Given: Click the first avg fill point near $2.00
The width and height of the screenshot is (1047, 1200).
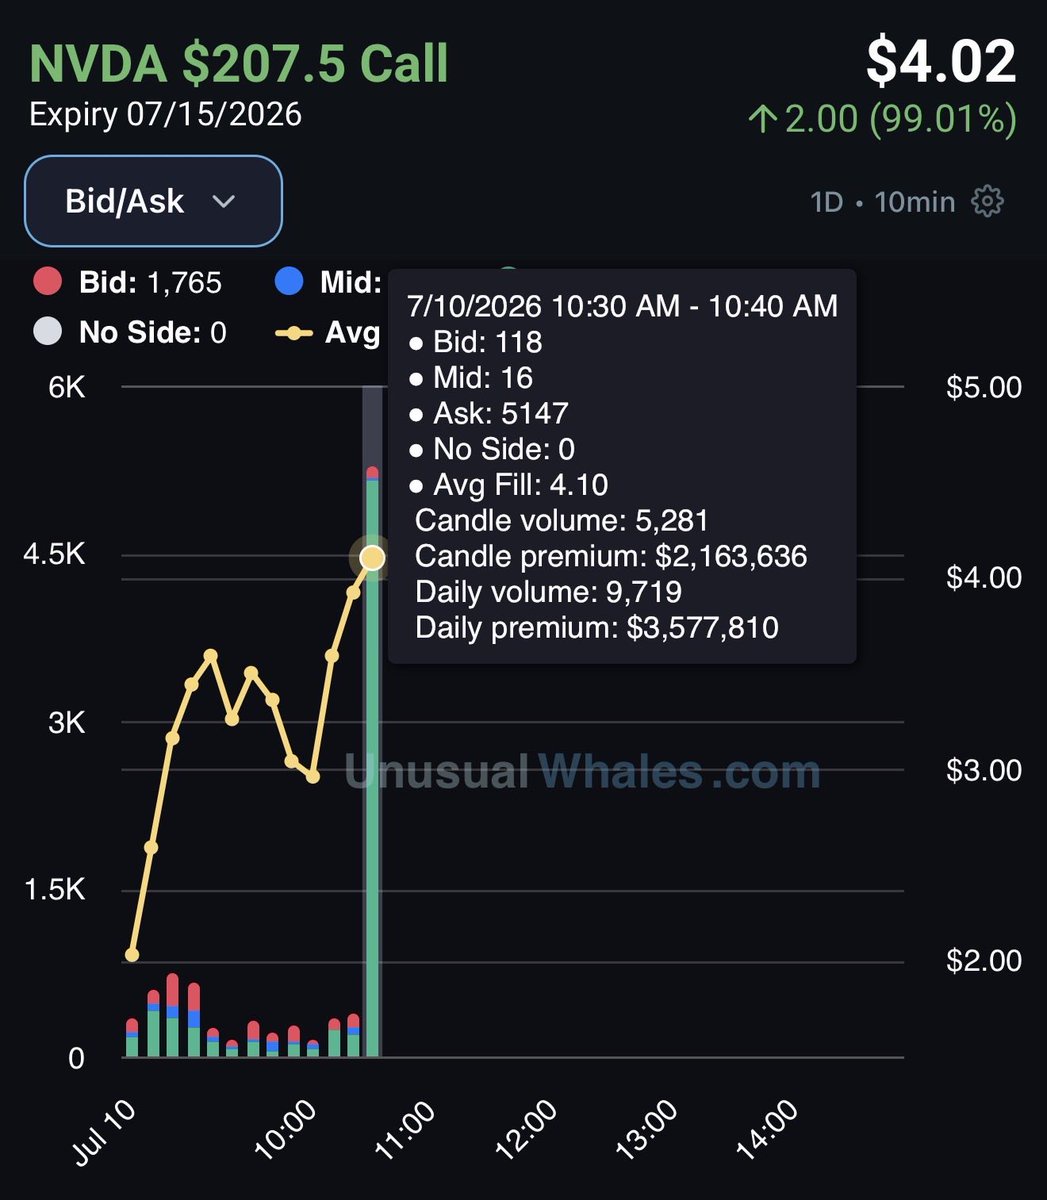Looking at the screenshot, I should pos(132,955).
